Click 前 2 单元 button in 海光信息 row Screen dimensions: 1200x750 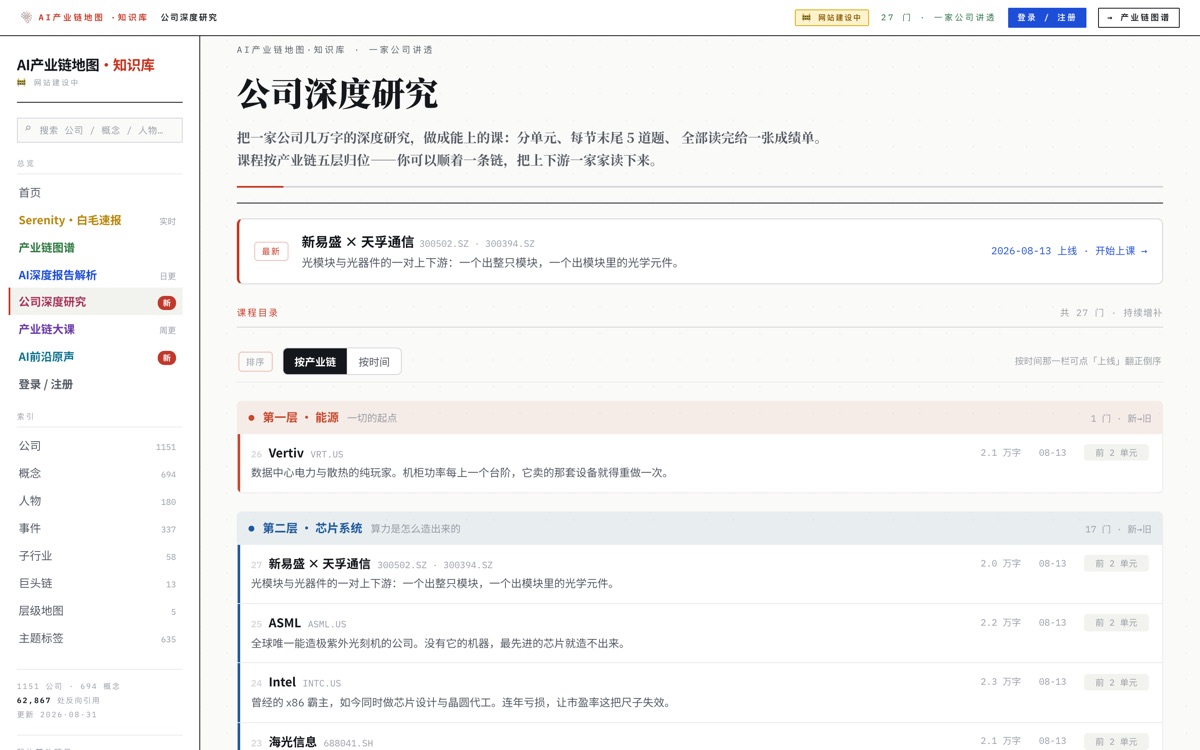coord(1116,741)
